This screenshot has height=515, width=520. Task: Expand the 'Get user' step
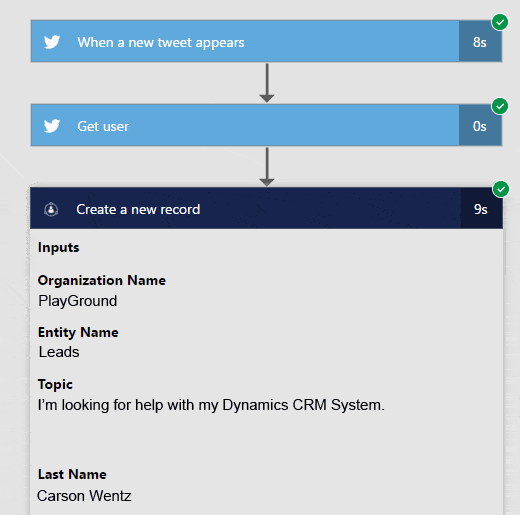pos(245,125)
